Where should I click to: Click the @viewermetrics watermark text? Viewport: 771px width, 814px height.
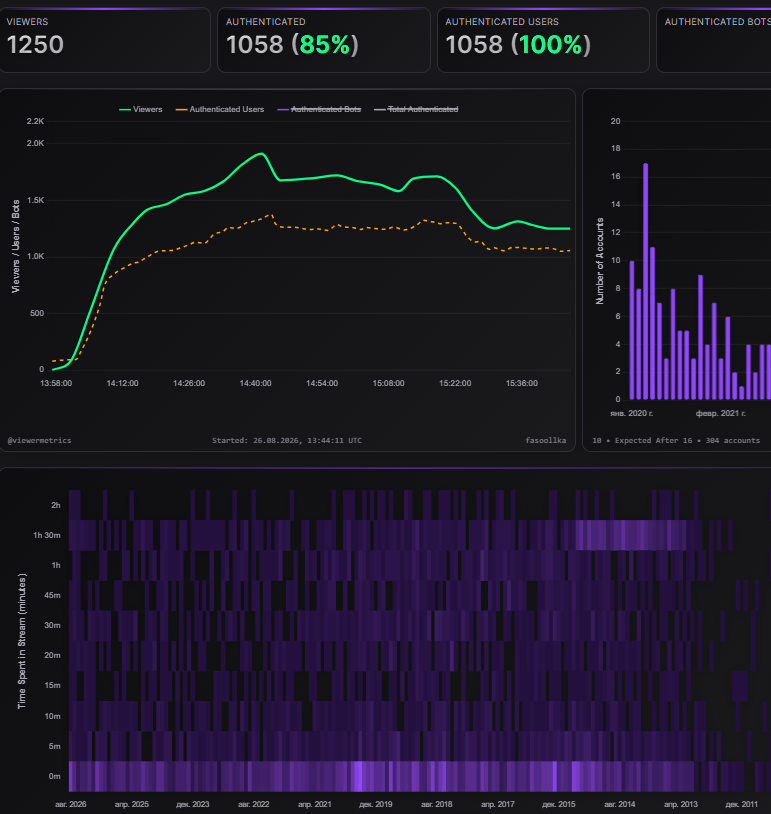tap(39, 440)
